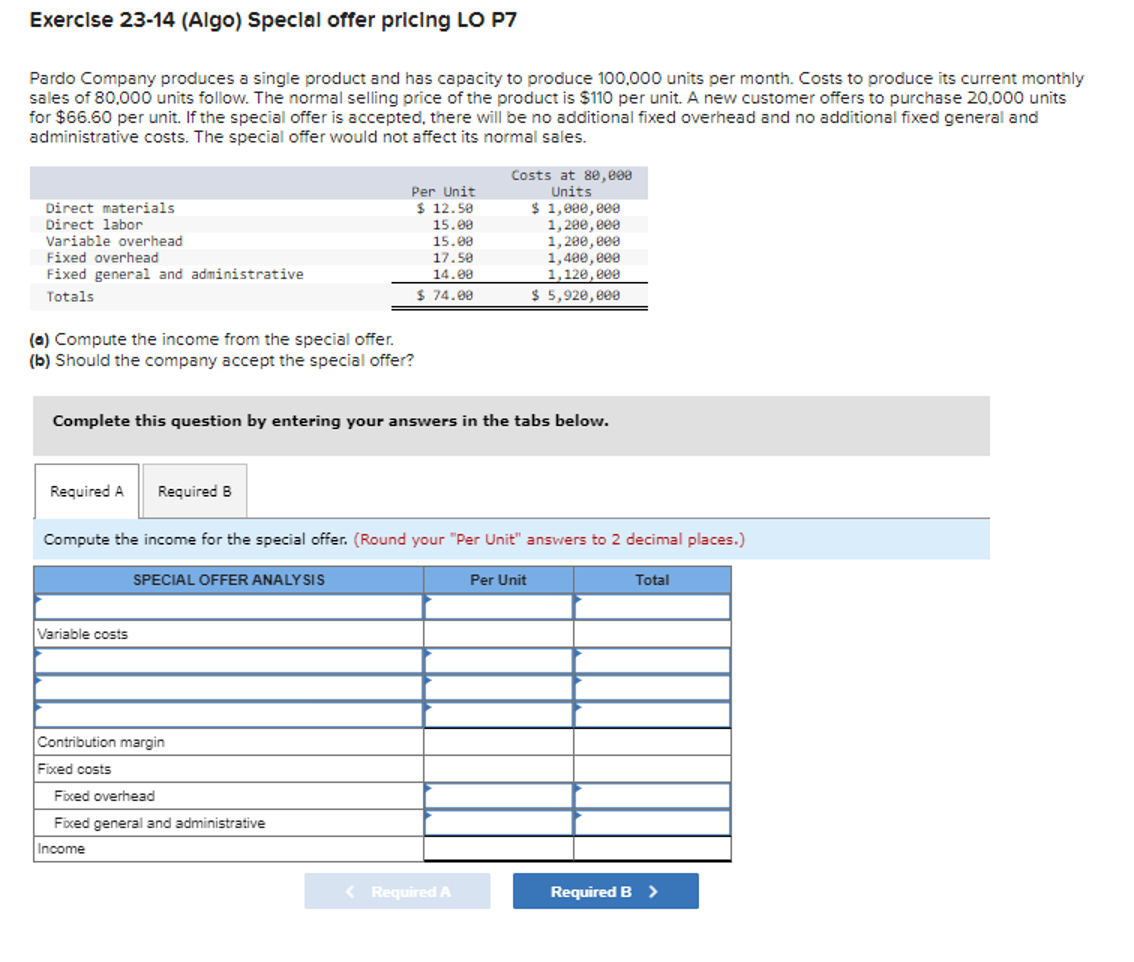
Task: Click the Fixed overhead Per Unit cell
Action: coord(497,796)
